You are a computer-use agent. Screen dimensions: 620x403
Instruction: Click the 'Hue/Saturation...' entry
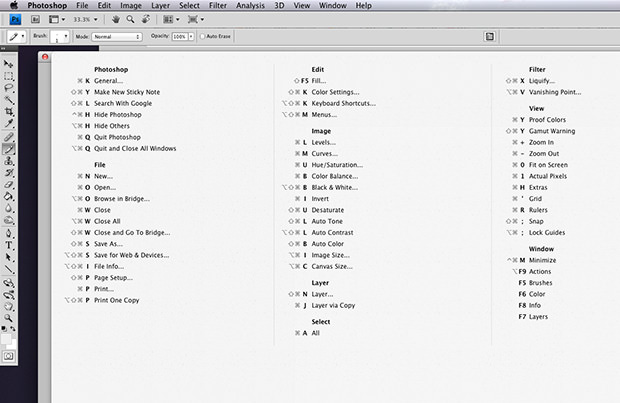click(337, 165)
